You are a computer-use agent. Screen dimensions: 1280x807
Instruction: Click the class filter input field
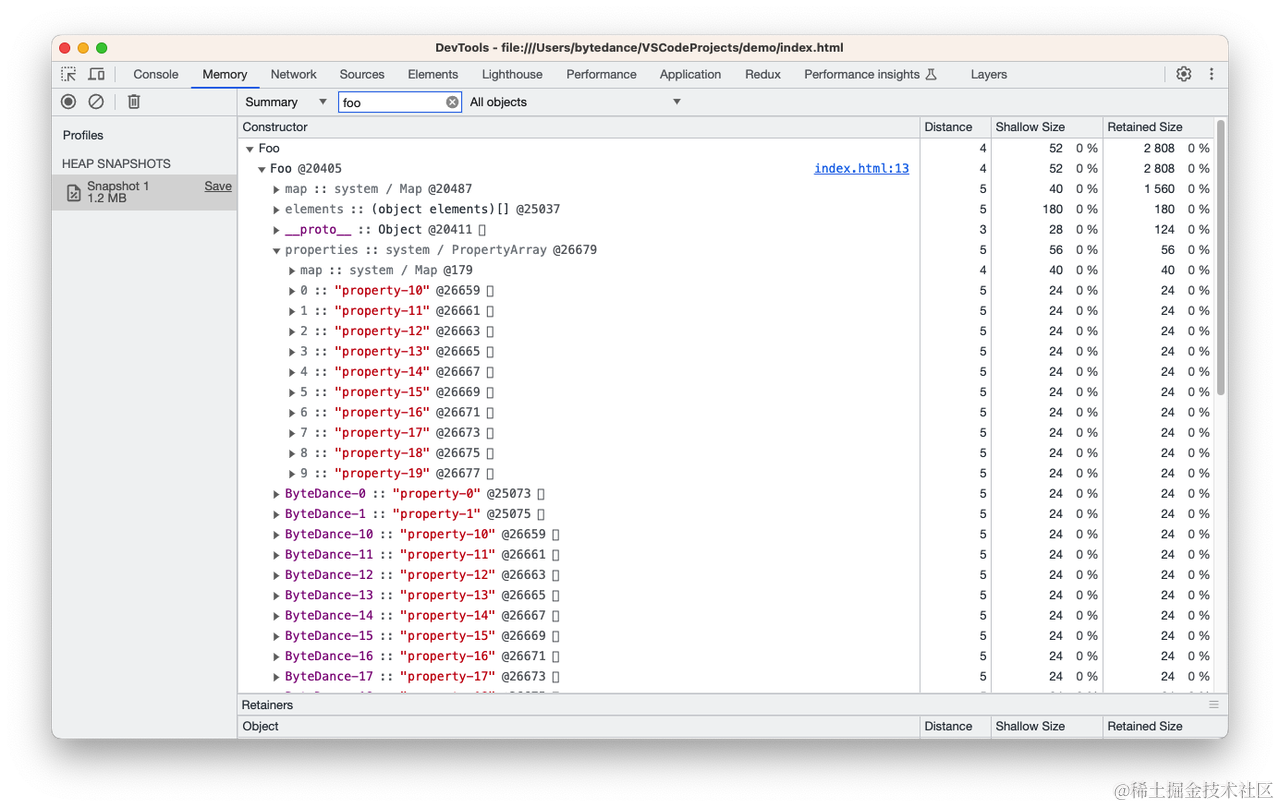tap(392, 102)
